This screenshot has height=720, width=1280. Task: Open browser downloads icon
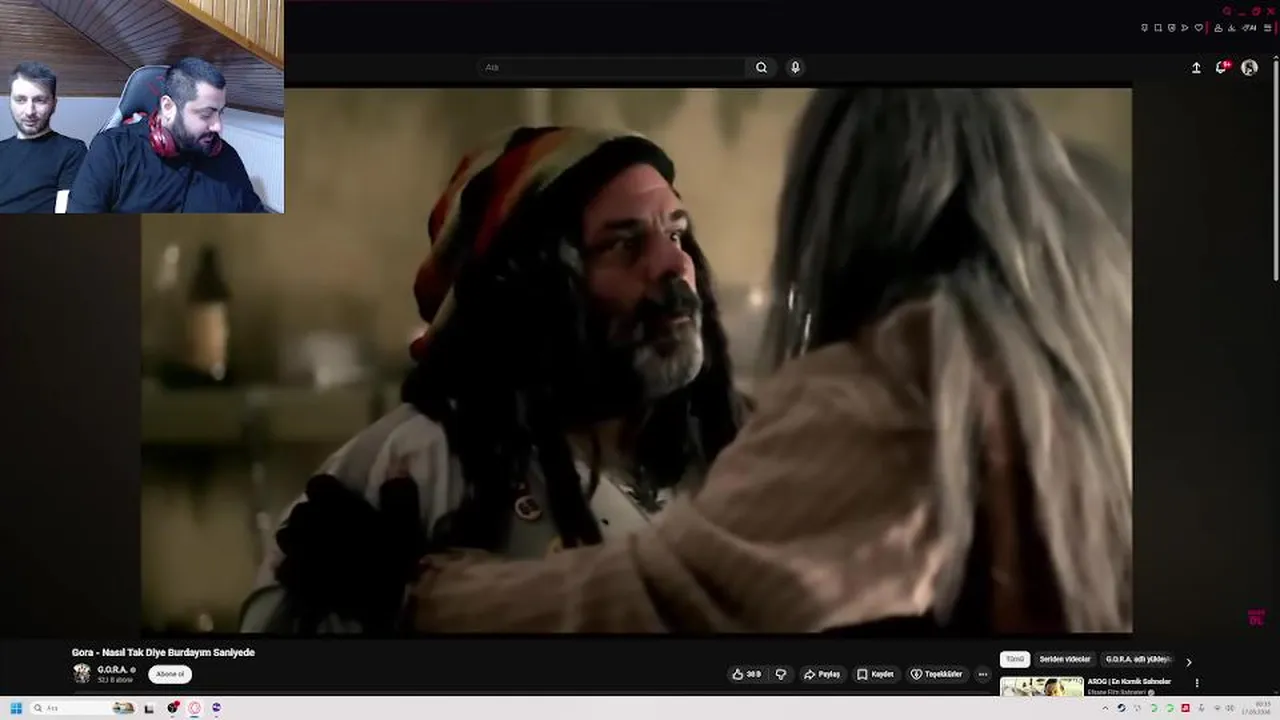tap(1231, 28)
